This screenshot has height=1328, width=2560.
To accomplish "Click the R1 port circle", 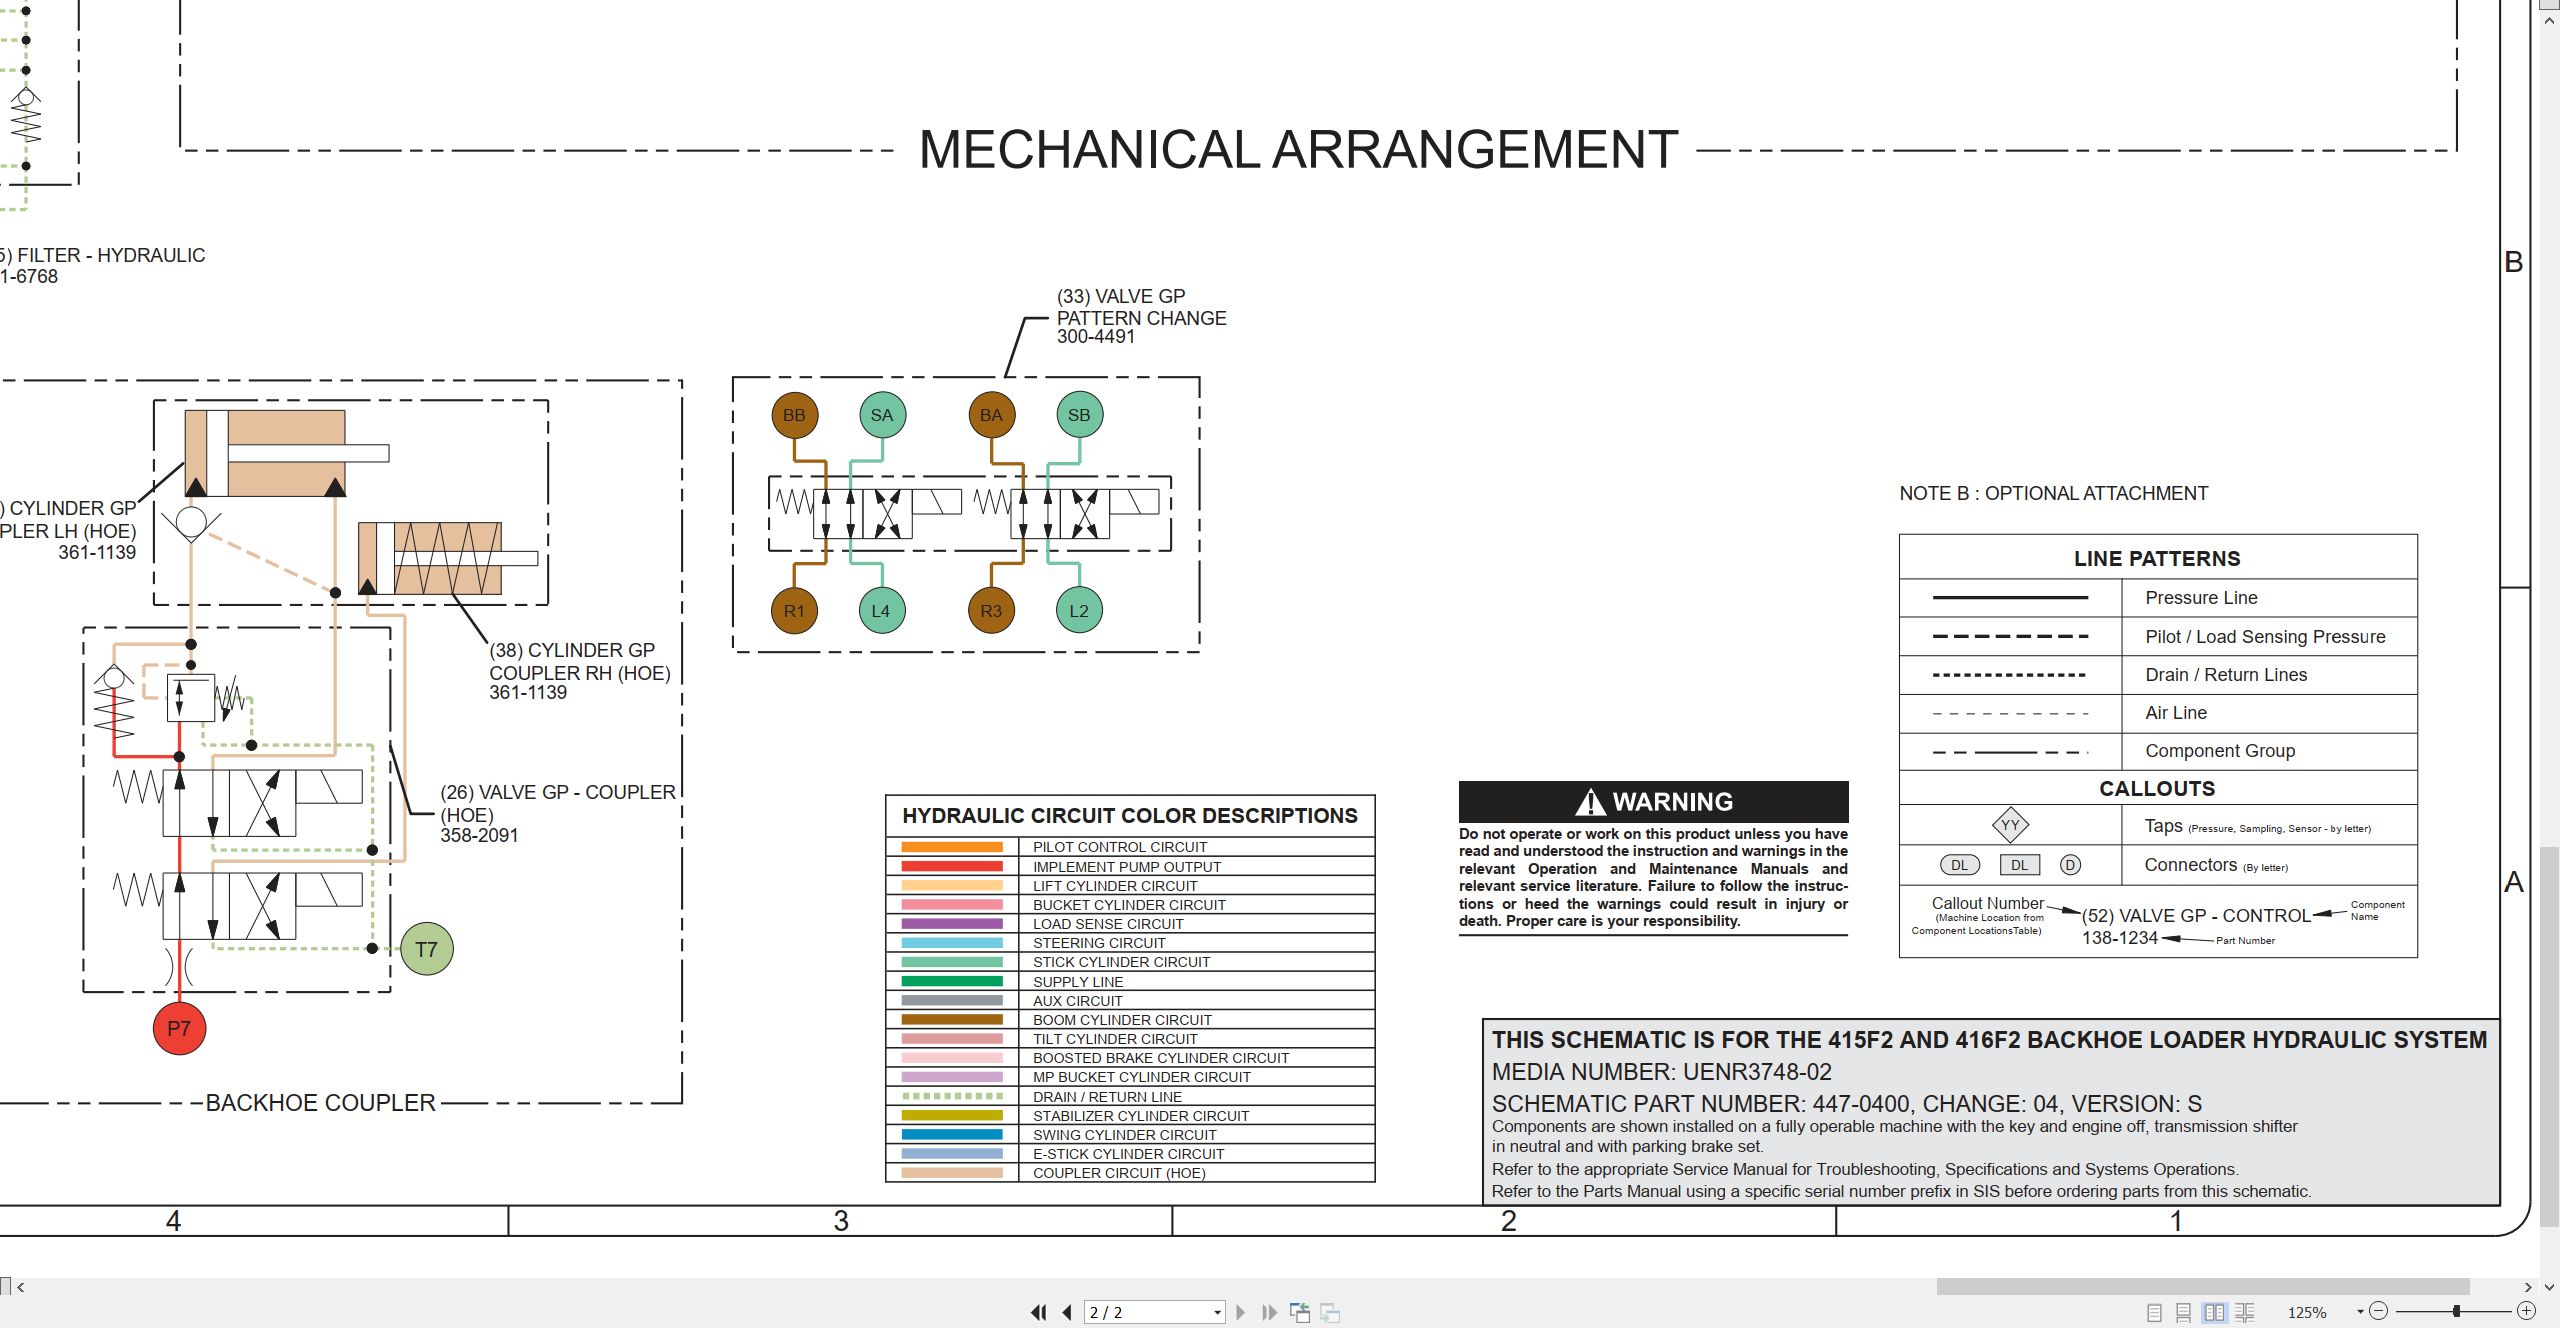I will tap(794, 610).
